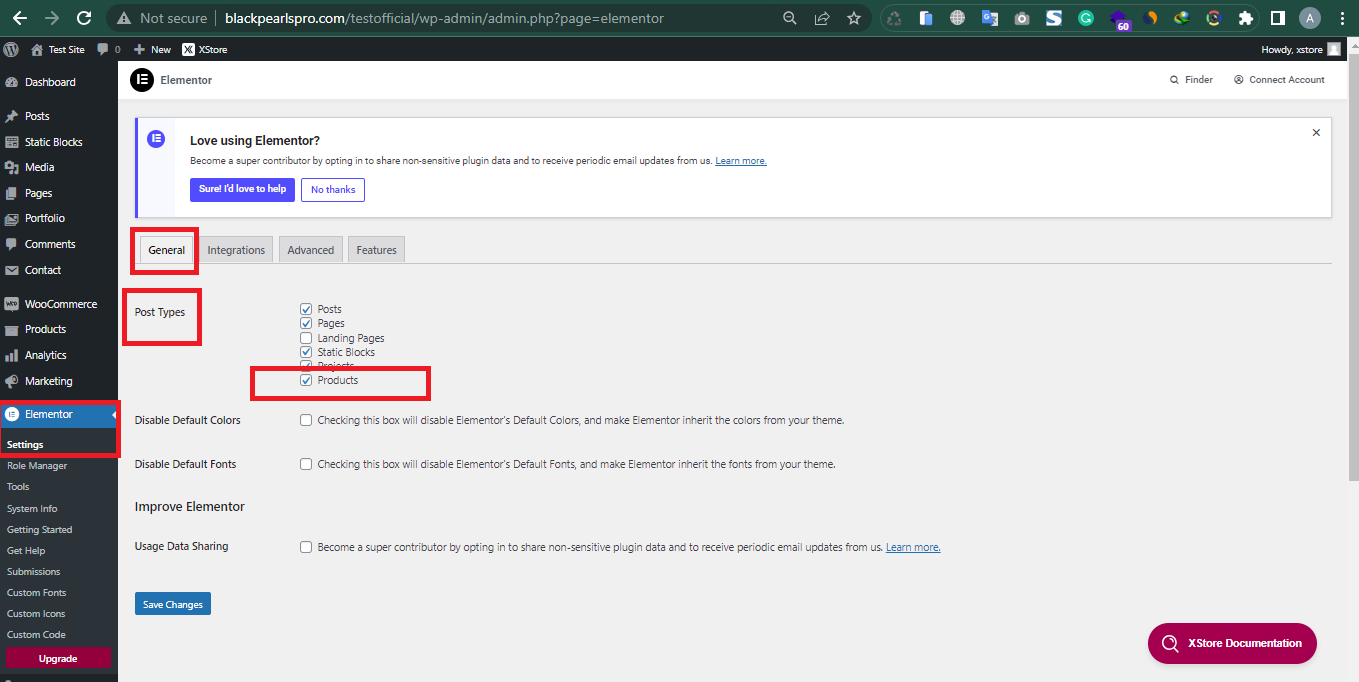Toggle the Products post type checkbox
Screen dimensions: 1359x682
click(x=306, y=380)
